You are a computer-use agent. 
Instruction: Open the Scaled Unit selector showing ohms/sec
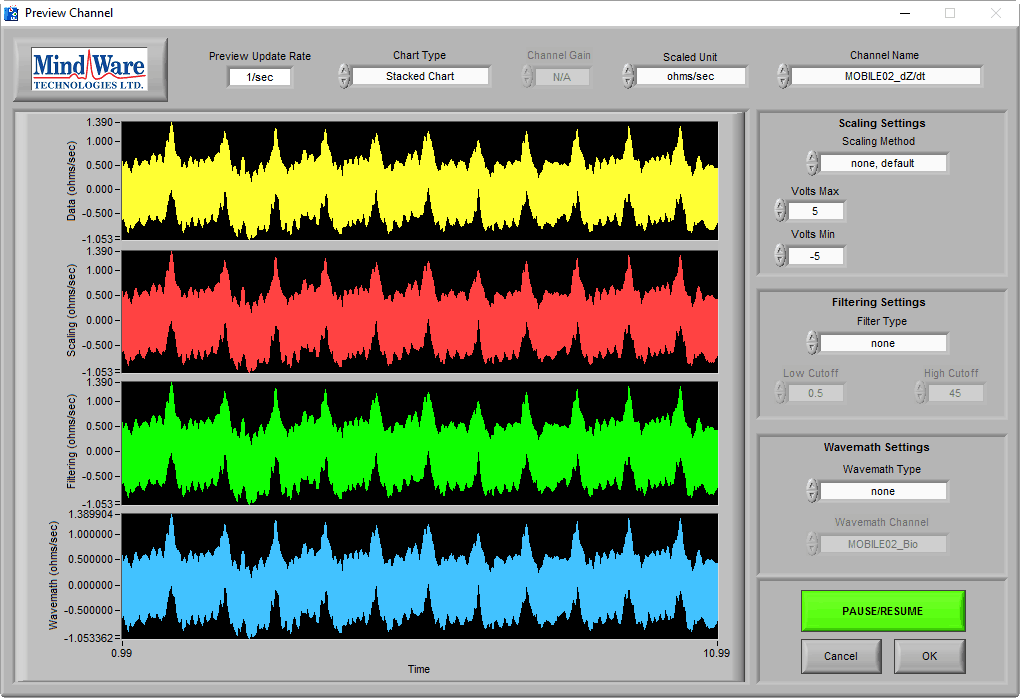pyautogui.click(x=690, y=76)
